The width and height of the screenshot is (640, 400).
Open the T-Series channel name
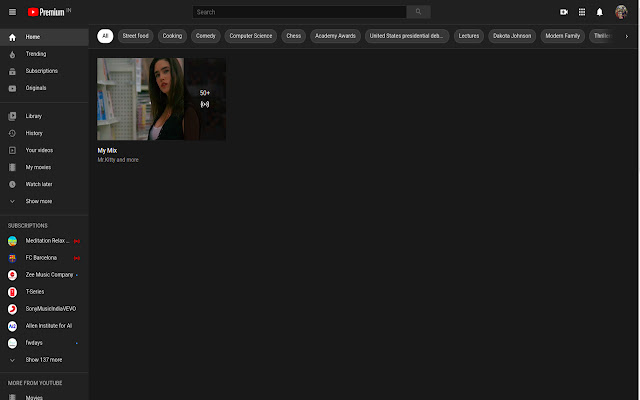35,292
